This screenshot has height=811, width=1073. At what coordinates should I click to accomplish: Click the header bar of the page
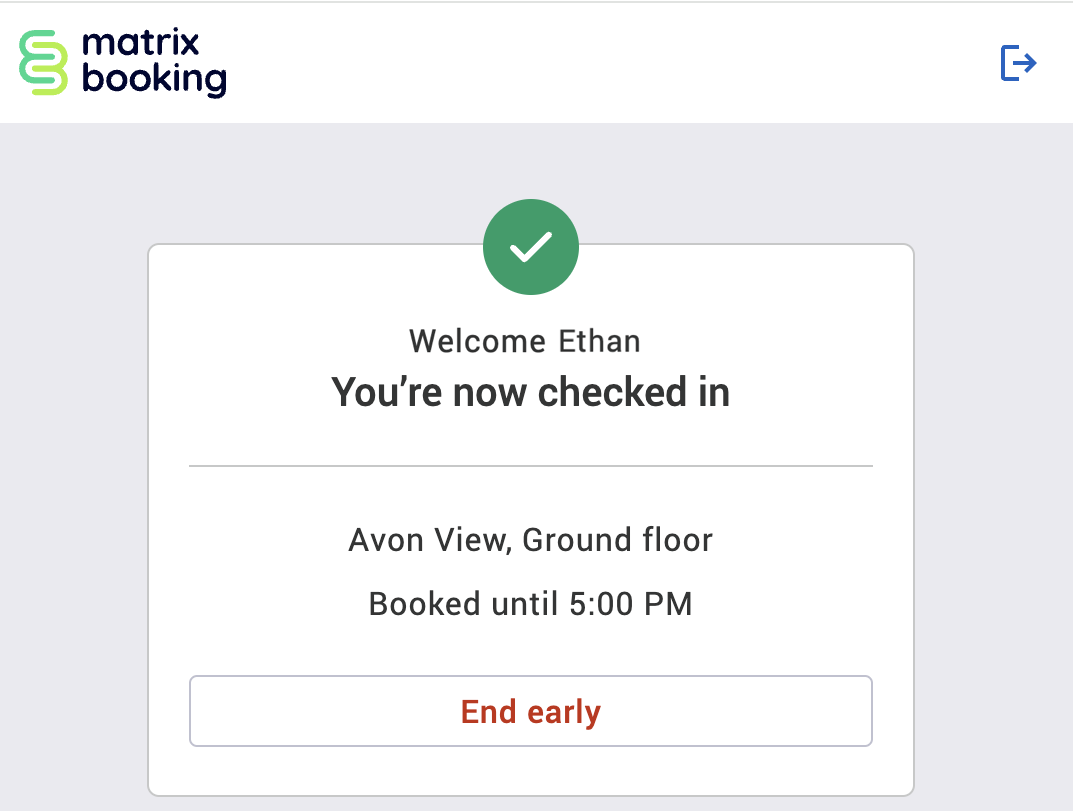click(600, 62)
